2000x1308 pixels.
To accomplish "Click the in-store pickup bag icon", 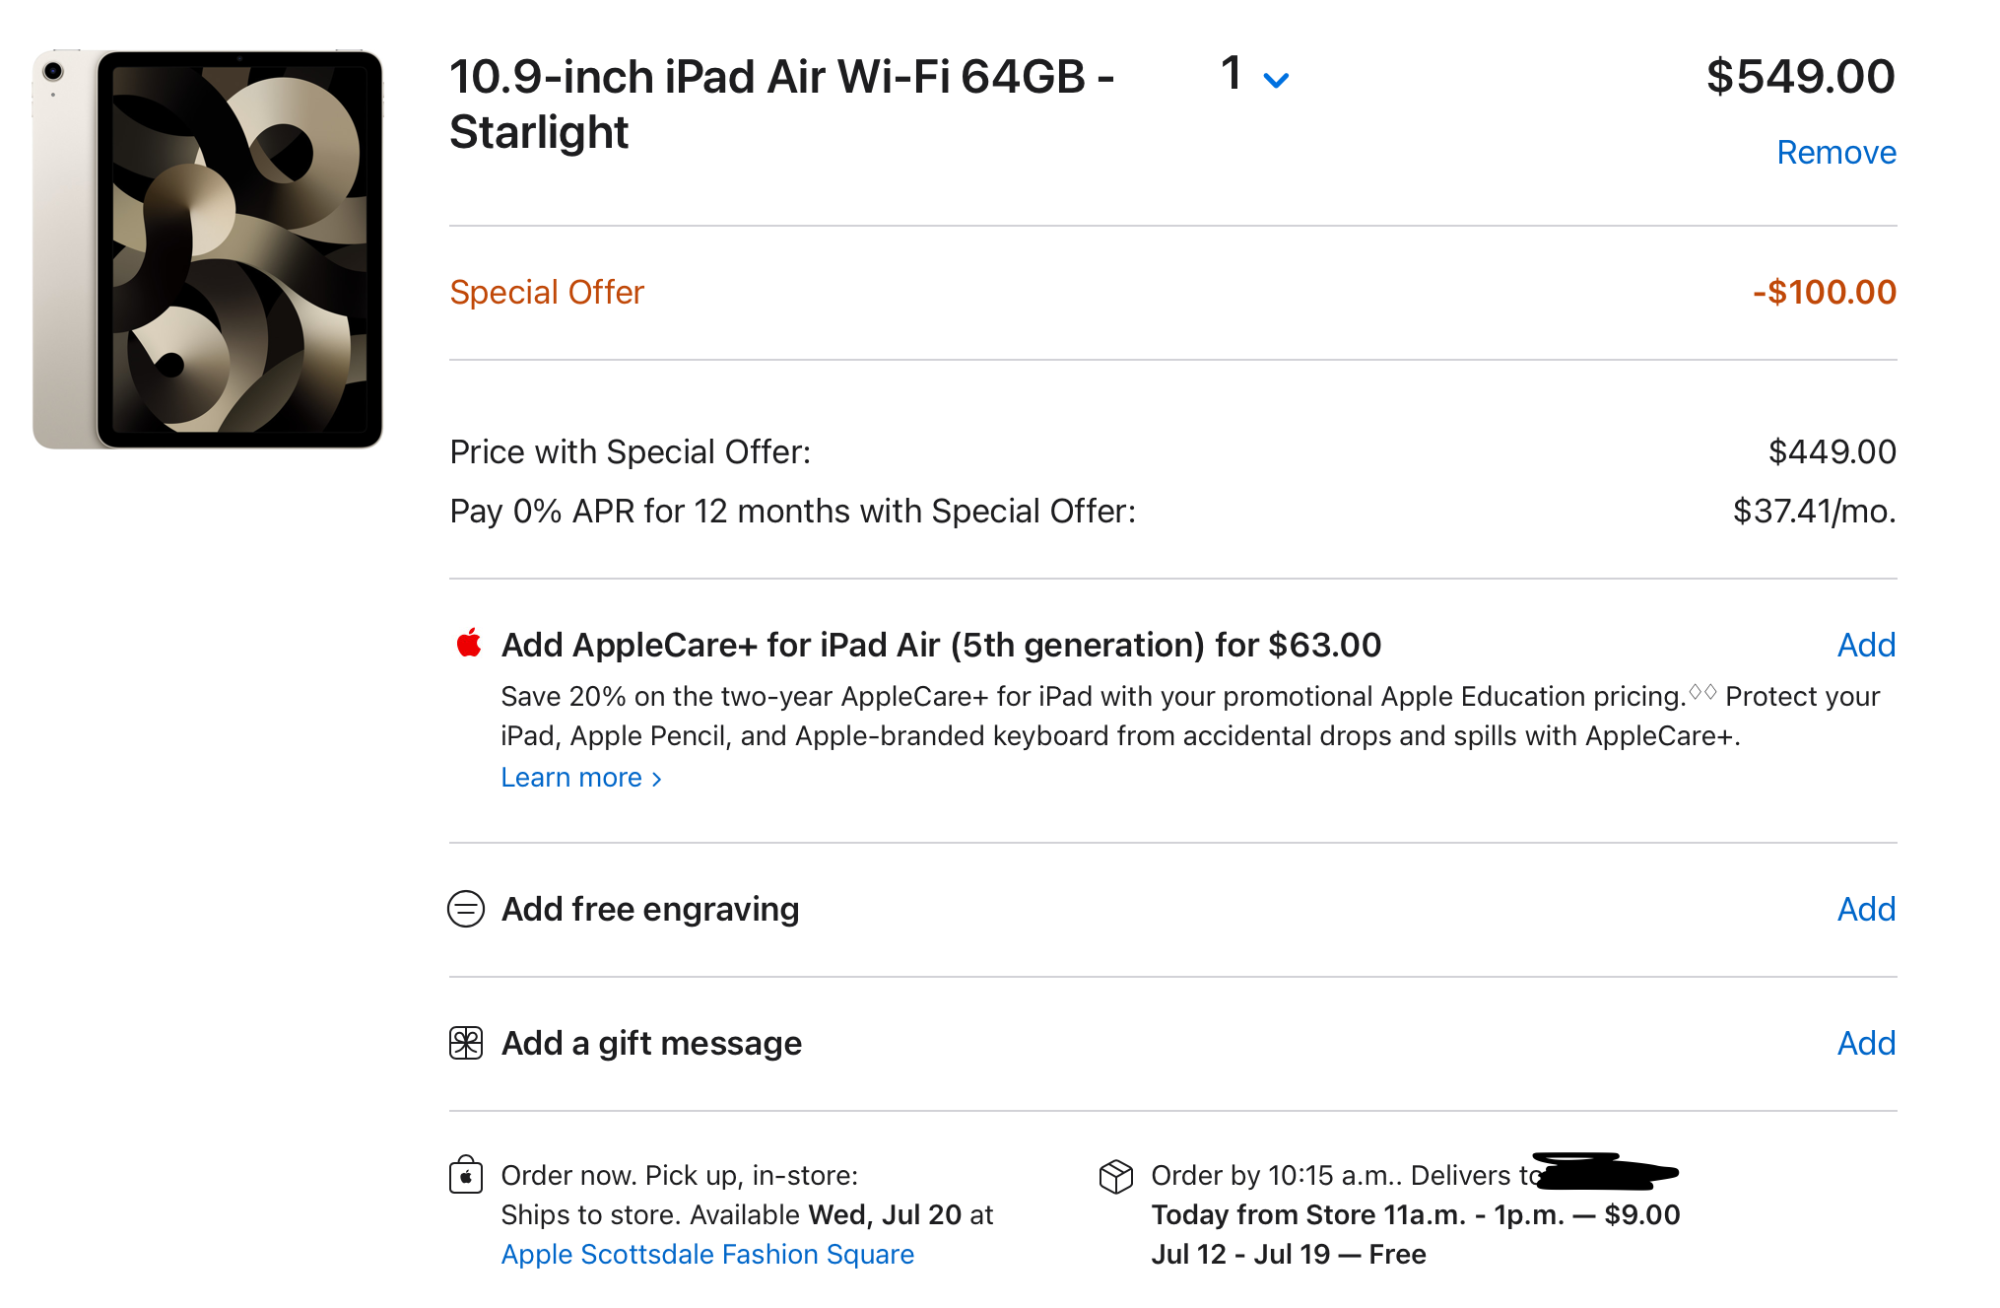I will tap(466, 1175).
